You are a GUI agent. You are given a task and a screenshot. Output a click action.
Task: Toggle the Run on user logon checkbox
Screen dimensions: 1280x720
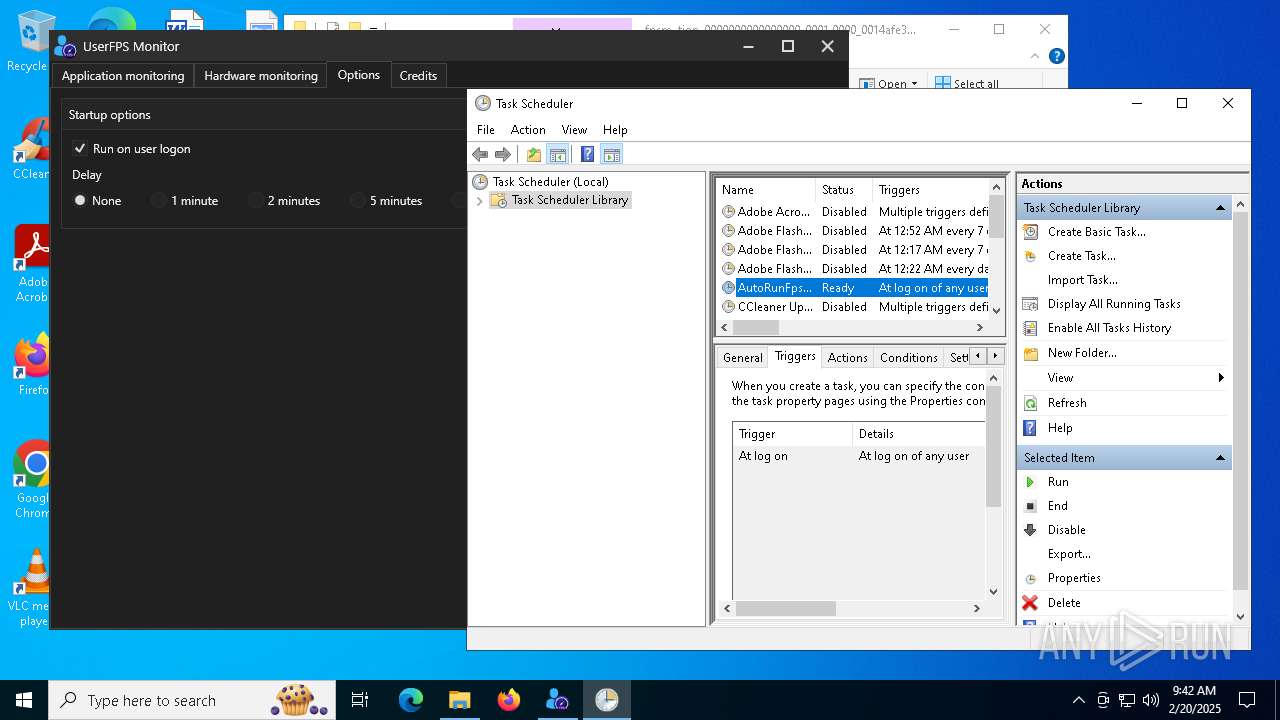tap(80, 148)
